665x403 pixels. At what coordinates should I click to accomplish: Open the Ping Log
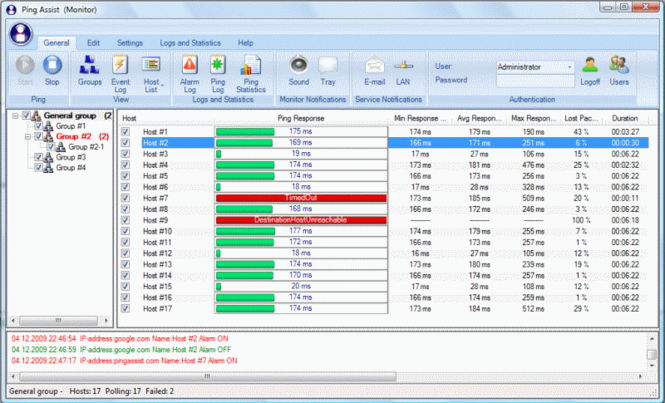pyautogui.click(x=218, y=65)
